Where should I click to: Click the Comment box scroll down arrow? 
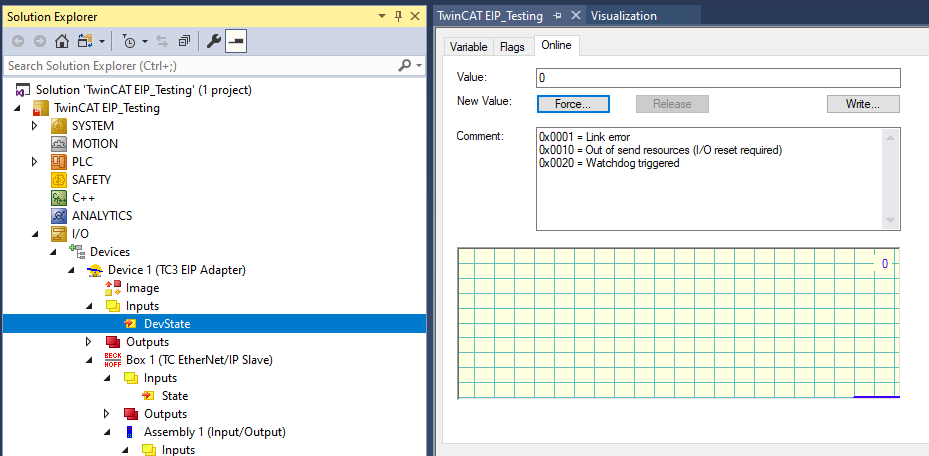point(890,220)
